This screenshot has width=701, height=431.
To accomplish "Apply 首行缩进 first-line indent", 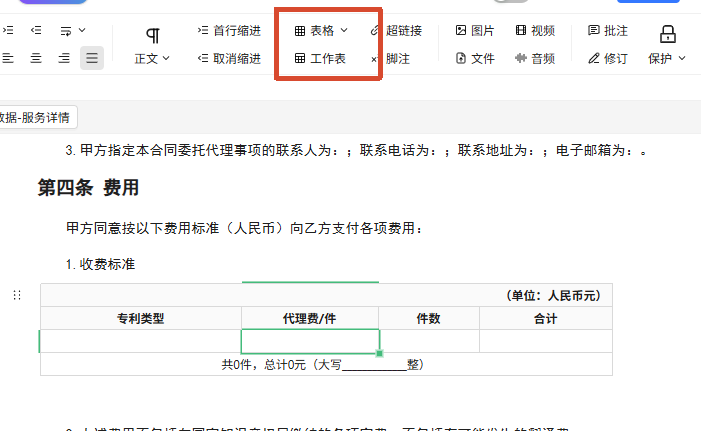I will click(x=229, y=31).
